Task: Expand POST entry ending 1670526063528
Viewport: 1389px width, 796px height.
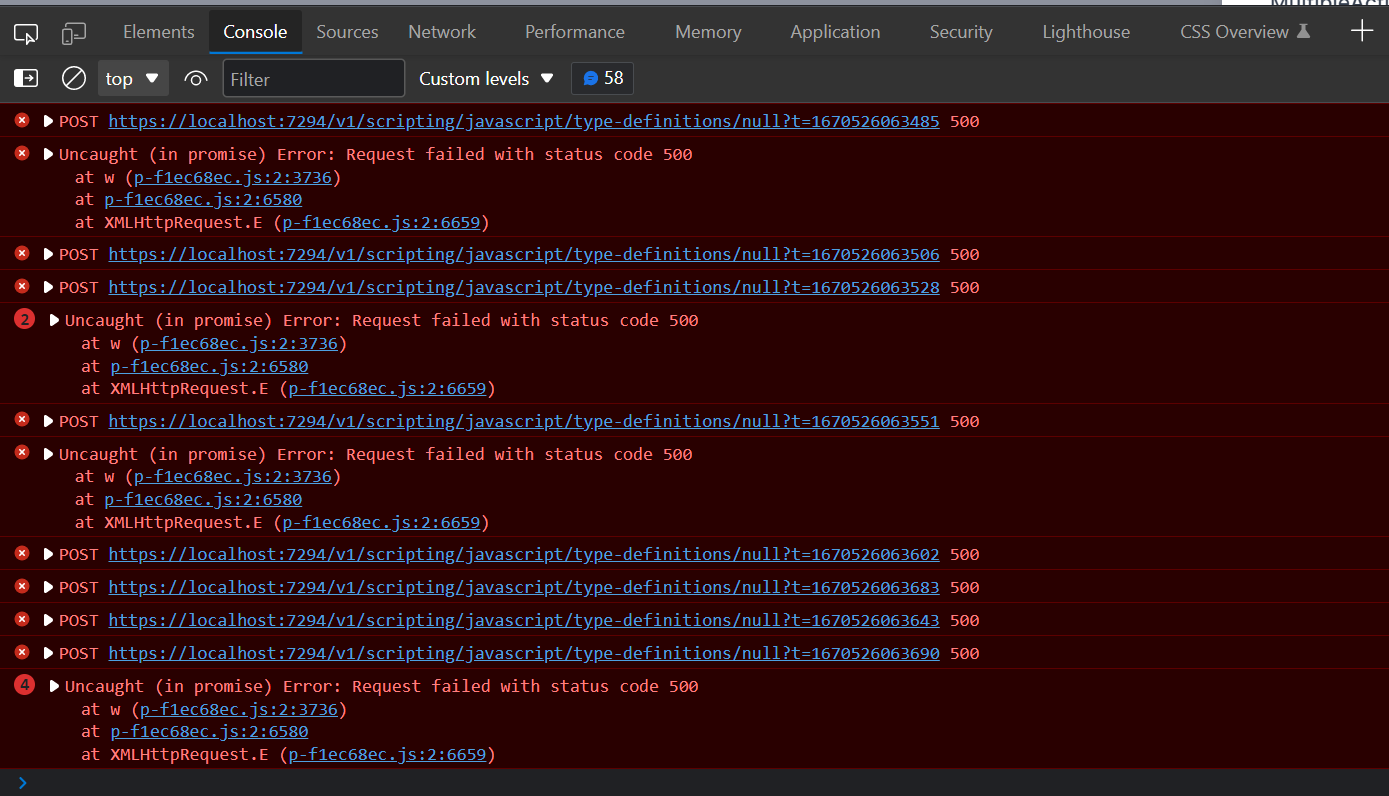Action: (x=48, y=287)
